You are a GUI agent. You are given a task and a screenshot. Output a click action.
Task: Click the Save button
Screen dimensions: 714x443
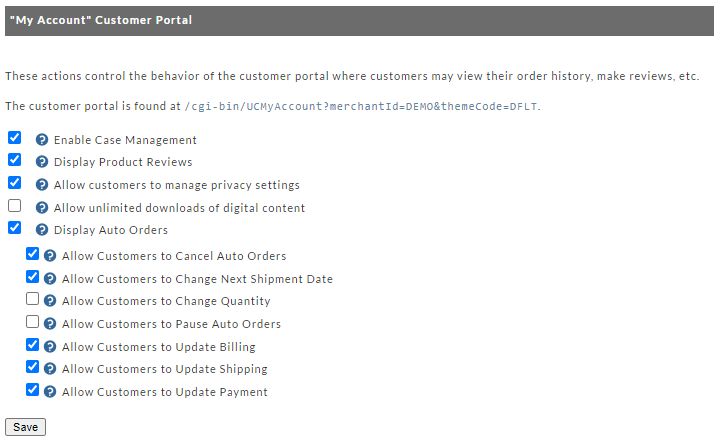pyautogui.click(x=26, y=427)
